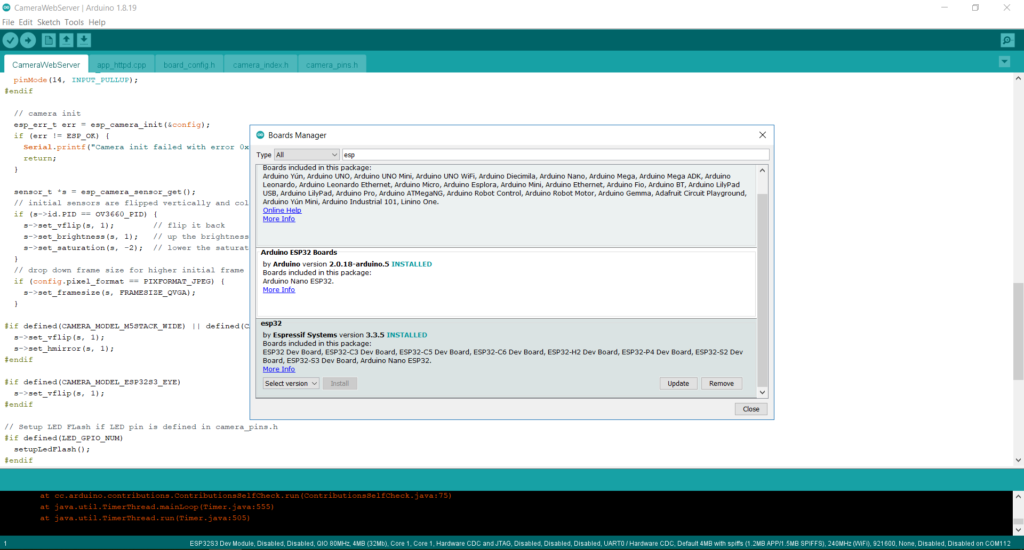Click the Open sketch icon
1024x550 pixels.
click(66, 40)
